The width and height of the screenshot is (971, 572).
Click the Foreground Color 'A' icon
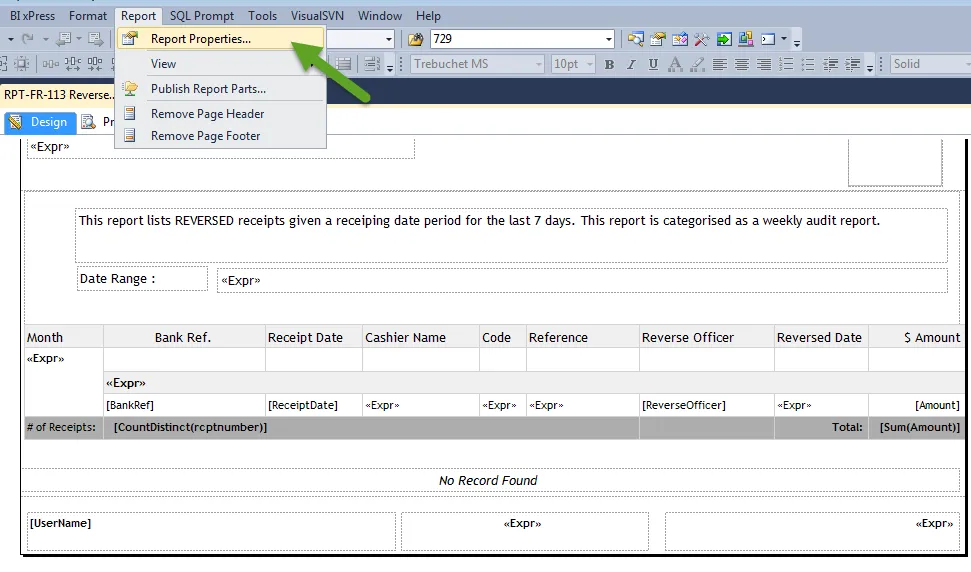(x=675, y=64)
